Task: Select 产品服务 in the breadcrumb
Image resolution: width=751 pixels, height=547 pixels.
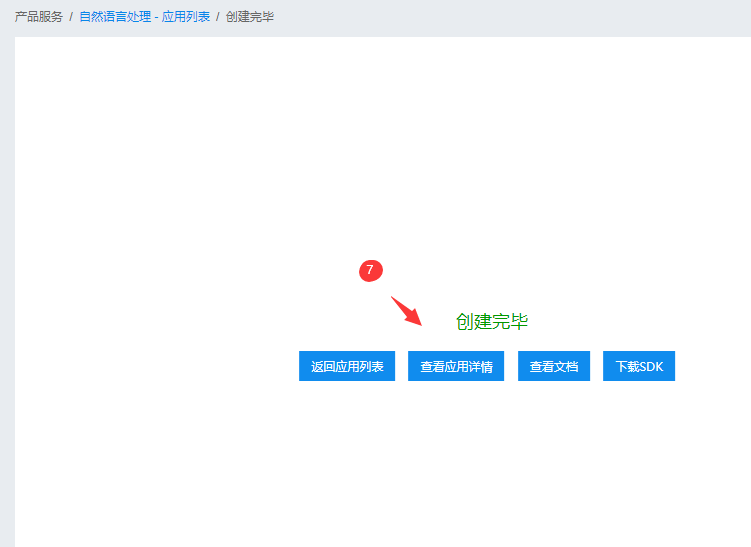Action: click(38, 17)
